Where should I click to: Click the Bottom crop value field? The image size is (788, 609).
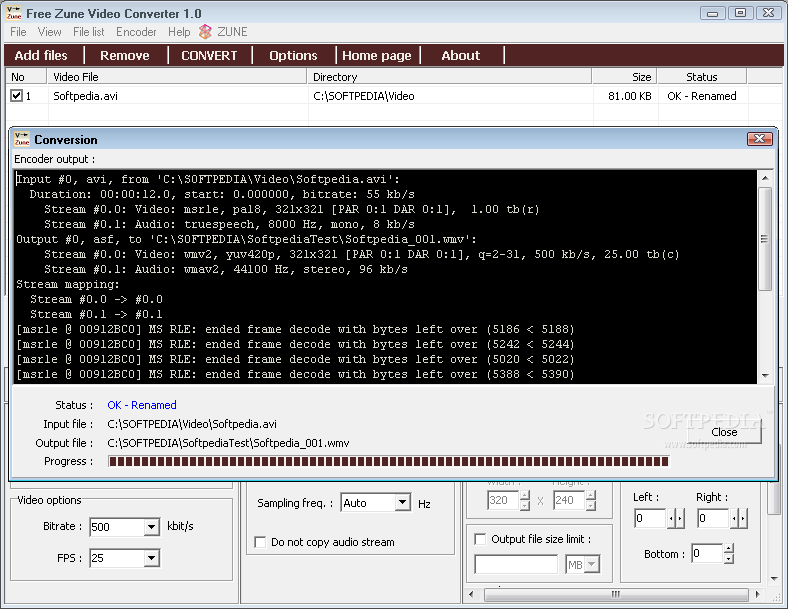point(708,554)
